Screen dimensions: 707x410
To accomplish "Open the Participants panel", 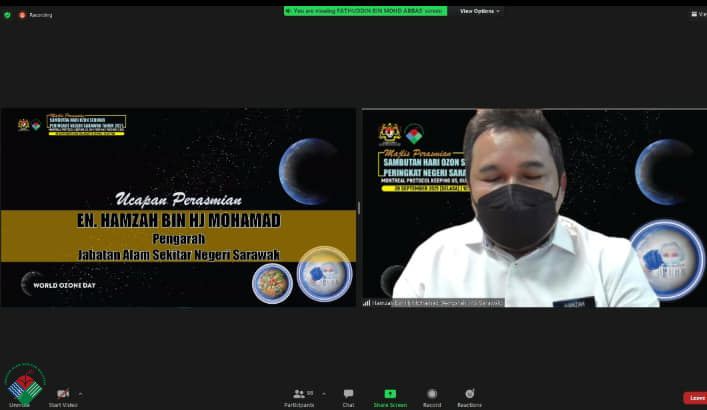I will point(299,398).
